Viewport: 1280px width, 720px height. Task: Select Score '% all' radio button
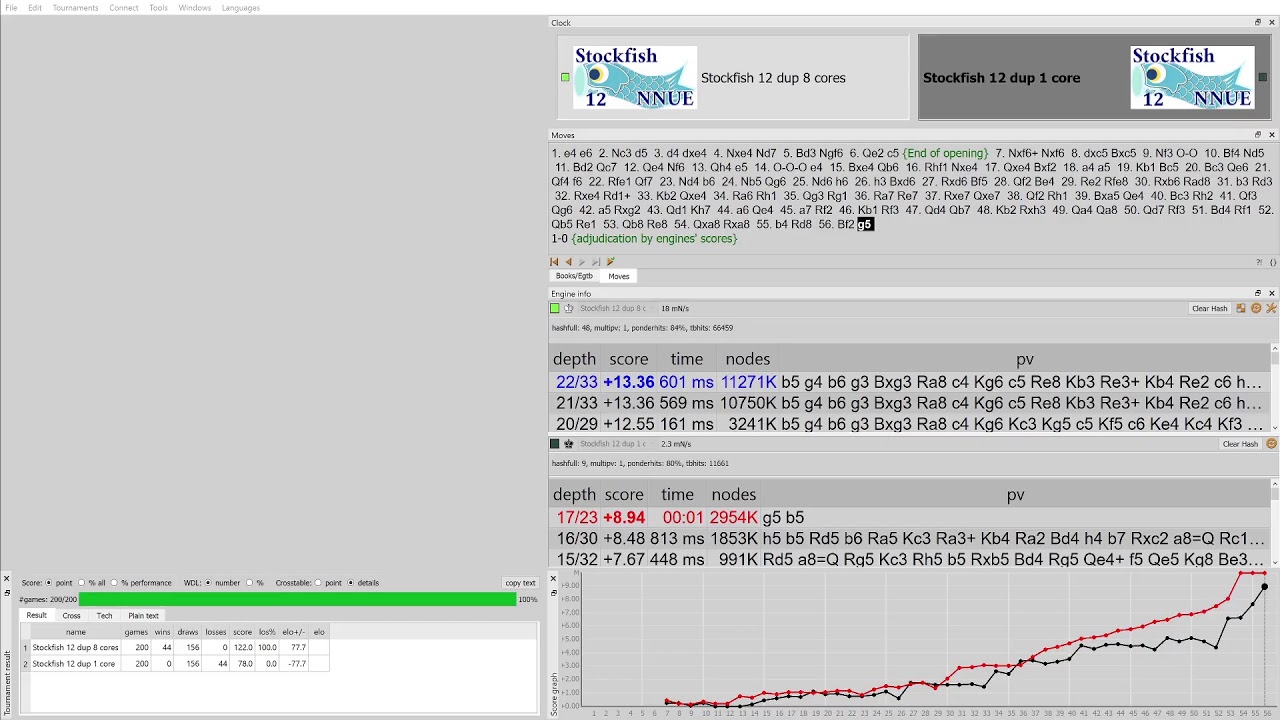point(82,583)
